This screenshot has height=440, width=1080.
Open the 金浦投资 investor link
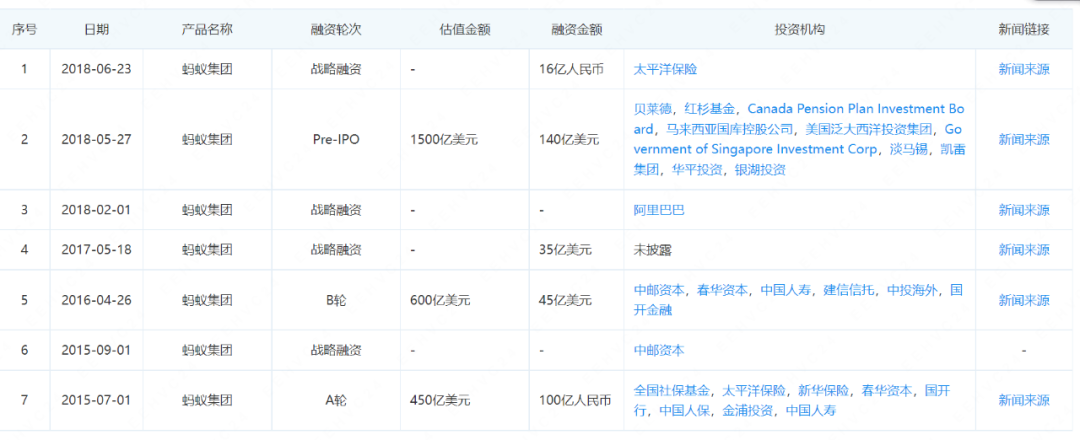(x=748, y=411)
